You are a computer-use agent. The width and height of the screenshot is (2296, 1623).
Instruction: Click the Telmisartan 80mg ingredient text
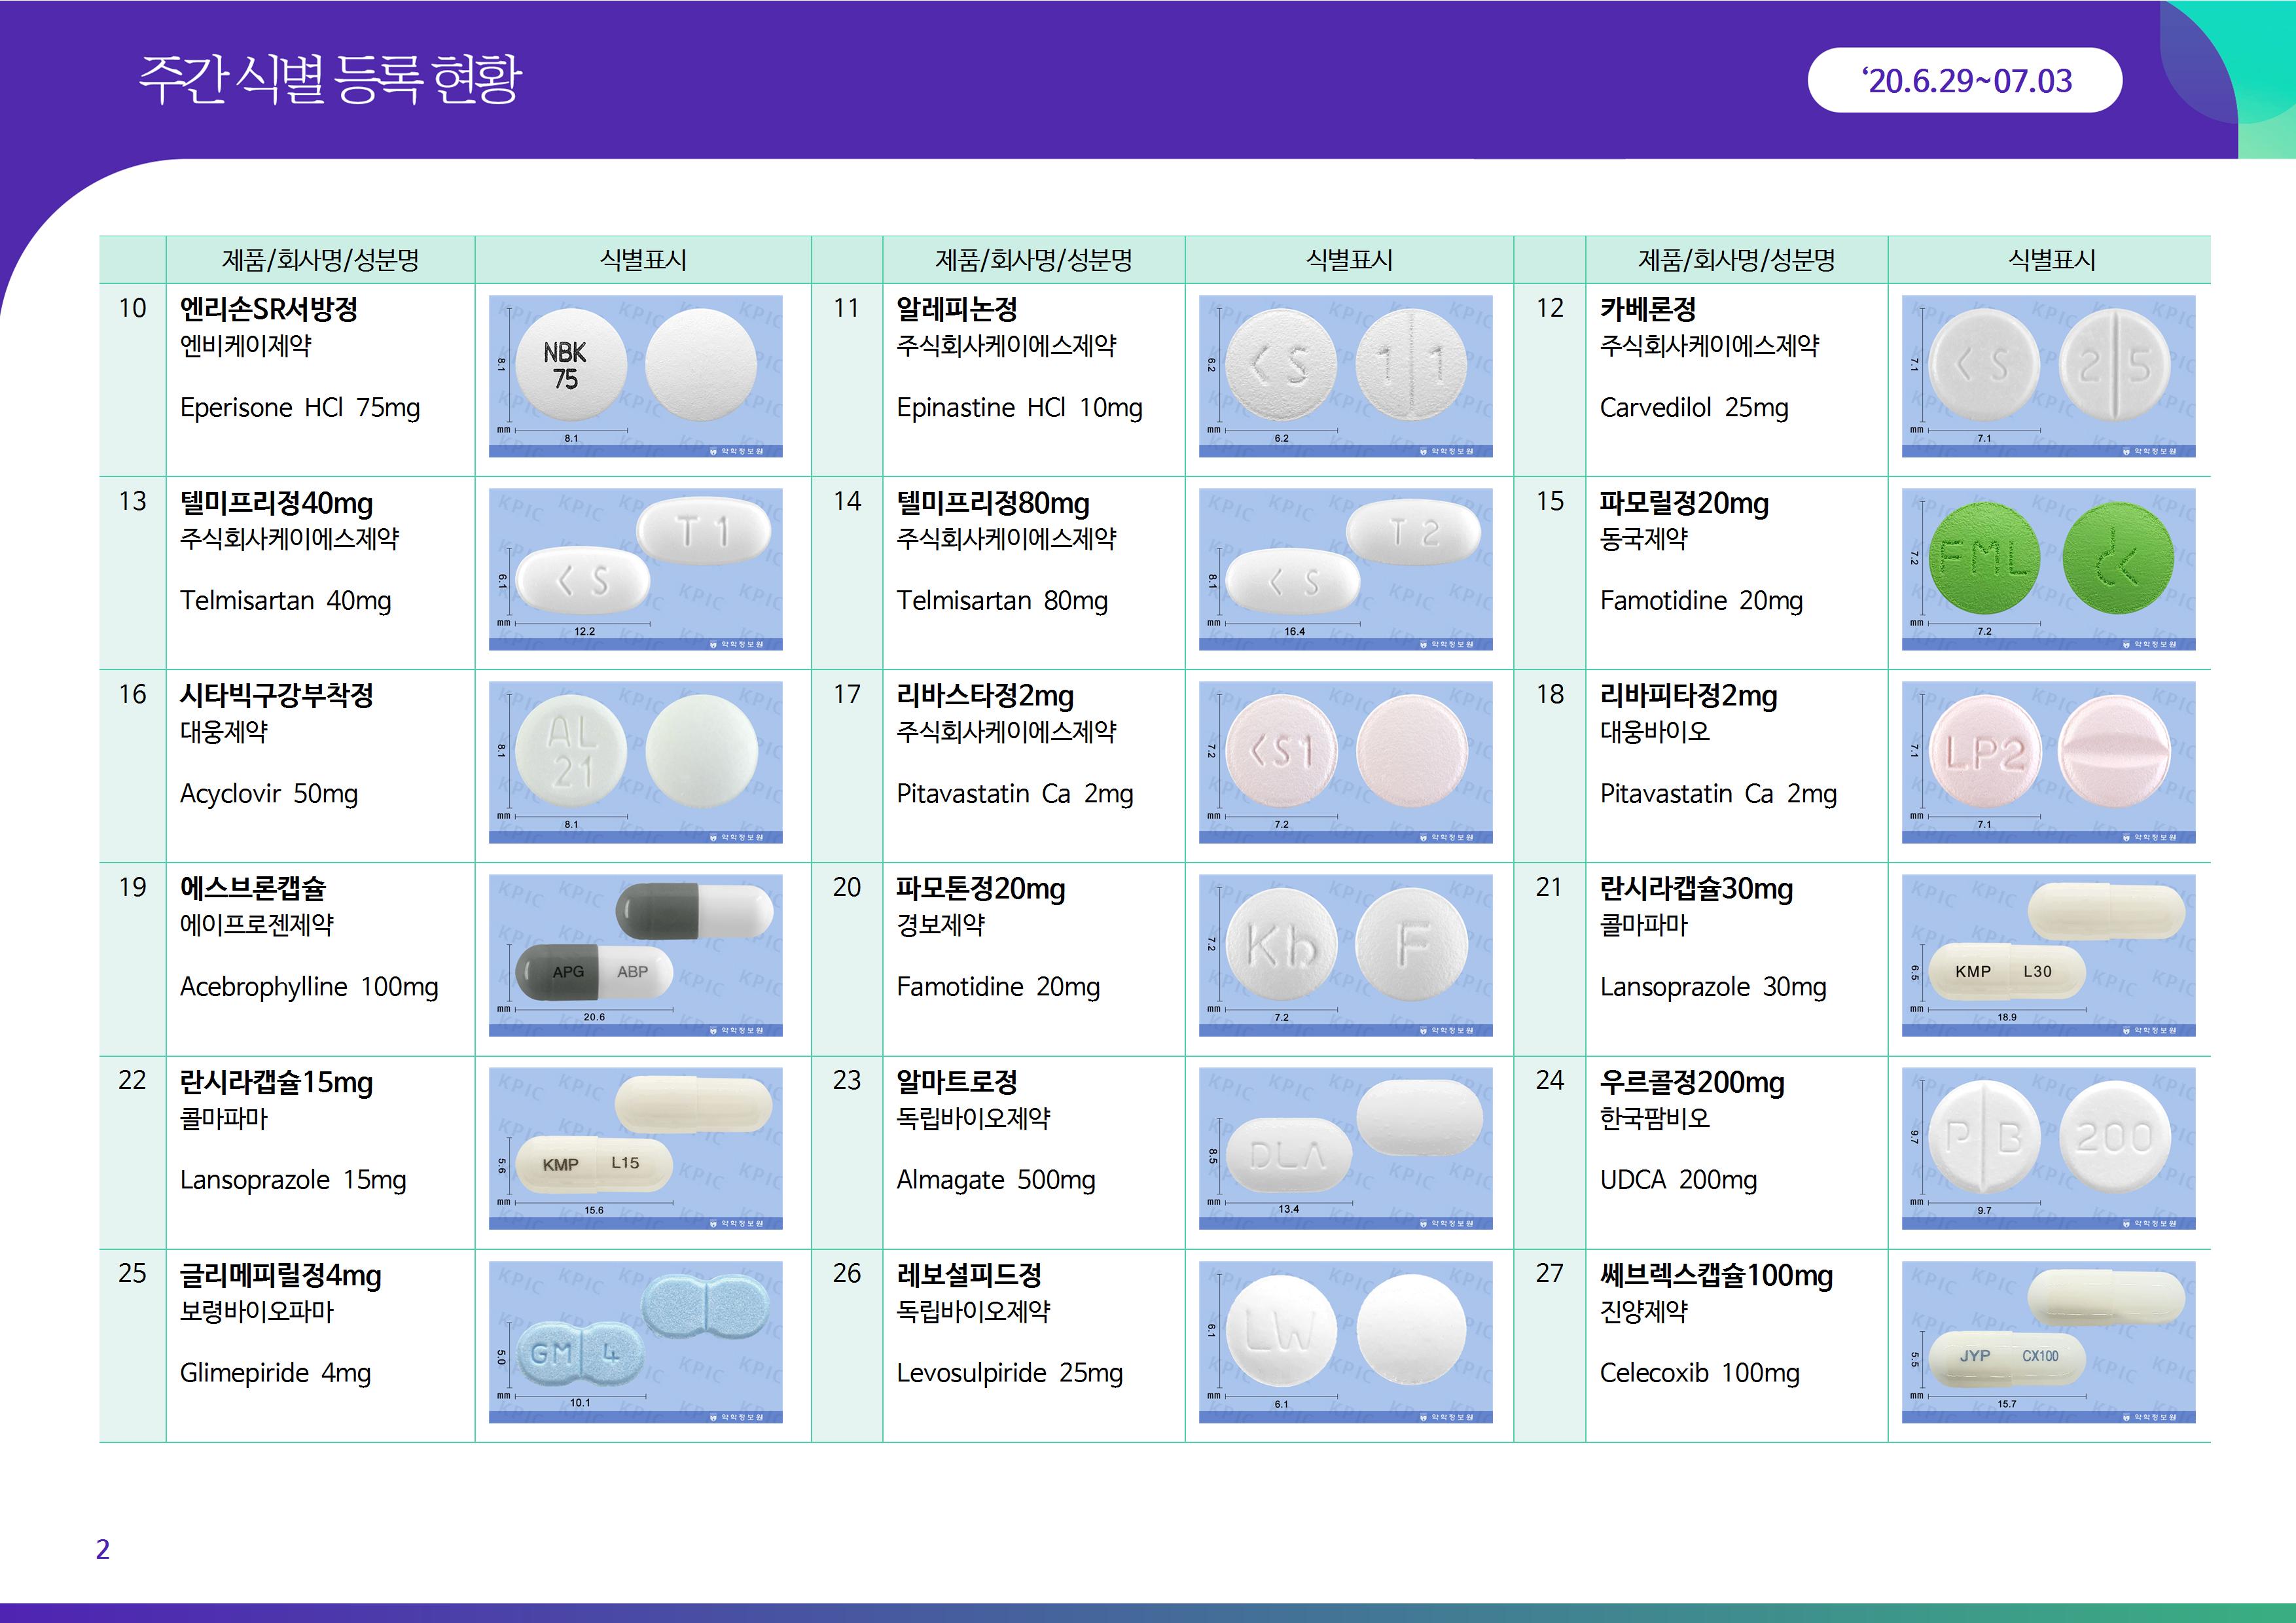pyautogui.click(x=1001, y=601)
